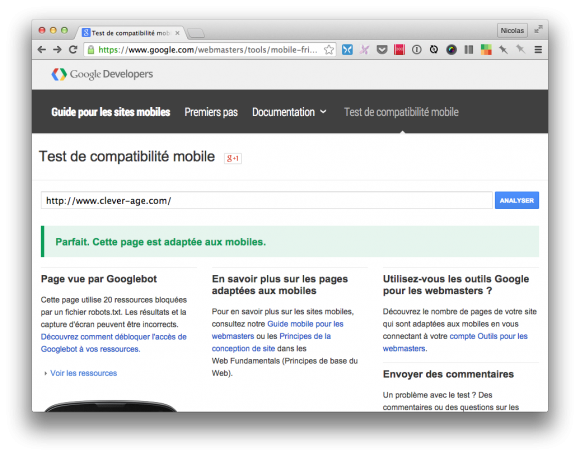Go back using the browser back arrow
The width and height of the screenshot is (580, 456).
click(42, 50)
